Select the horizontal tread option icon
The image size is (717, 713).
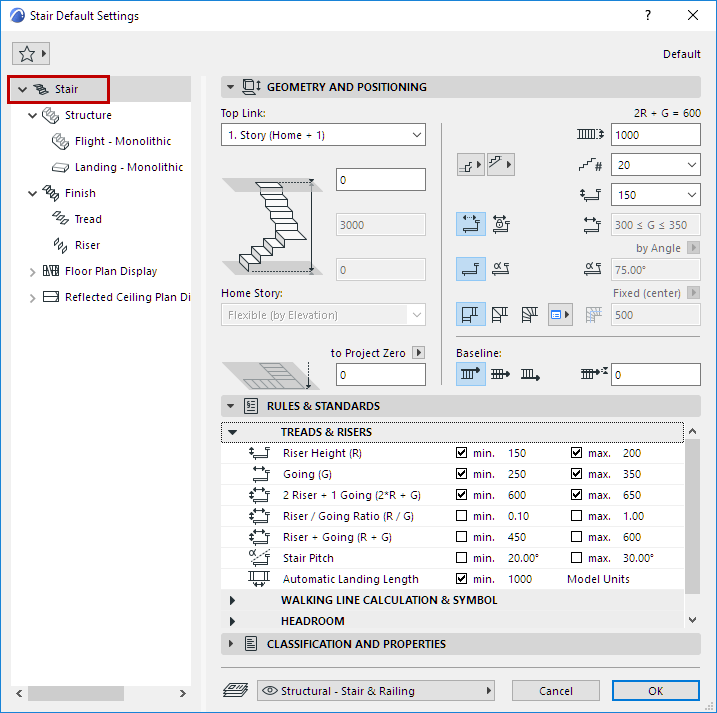471,268
